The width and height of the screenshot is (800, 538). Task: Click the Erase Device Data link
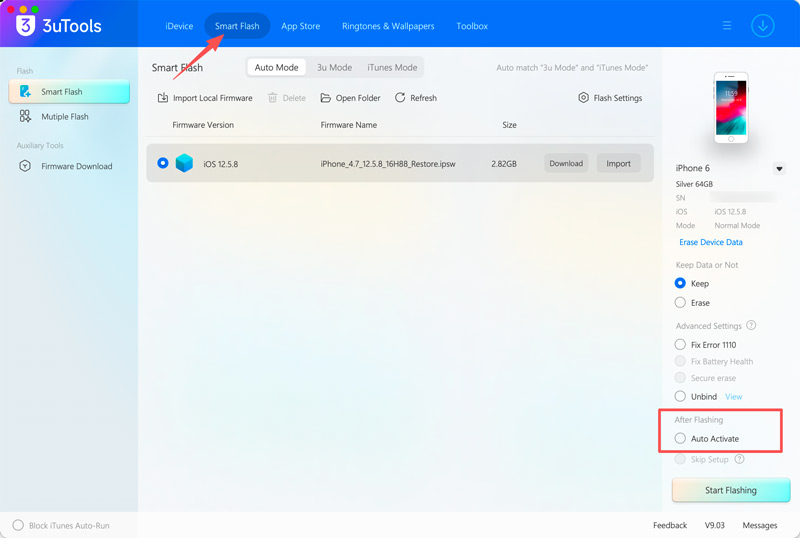pos(711,242)
